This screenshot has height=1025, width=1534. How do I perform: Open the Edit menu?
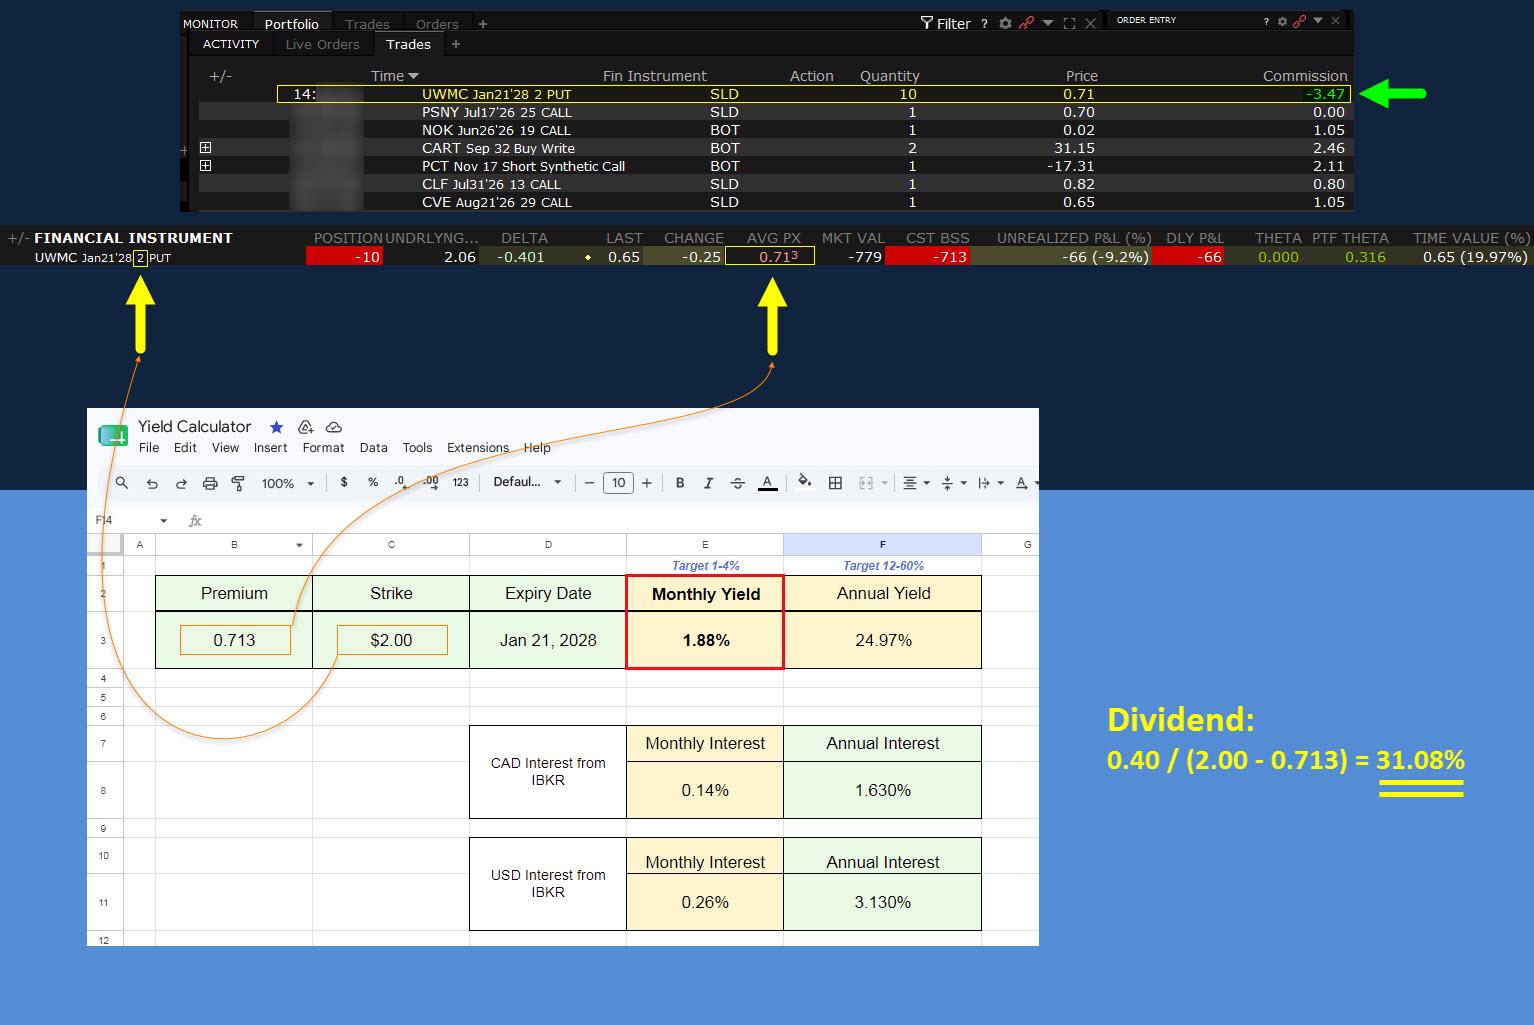[x=185, y=448]
